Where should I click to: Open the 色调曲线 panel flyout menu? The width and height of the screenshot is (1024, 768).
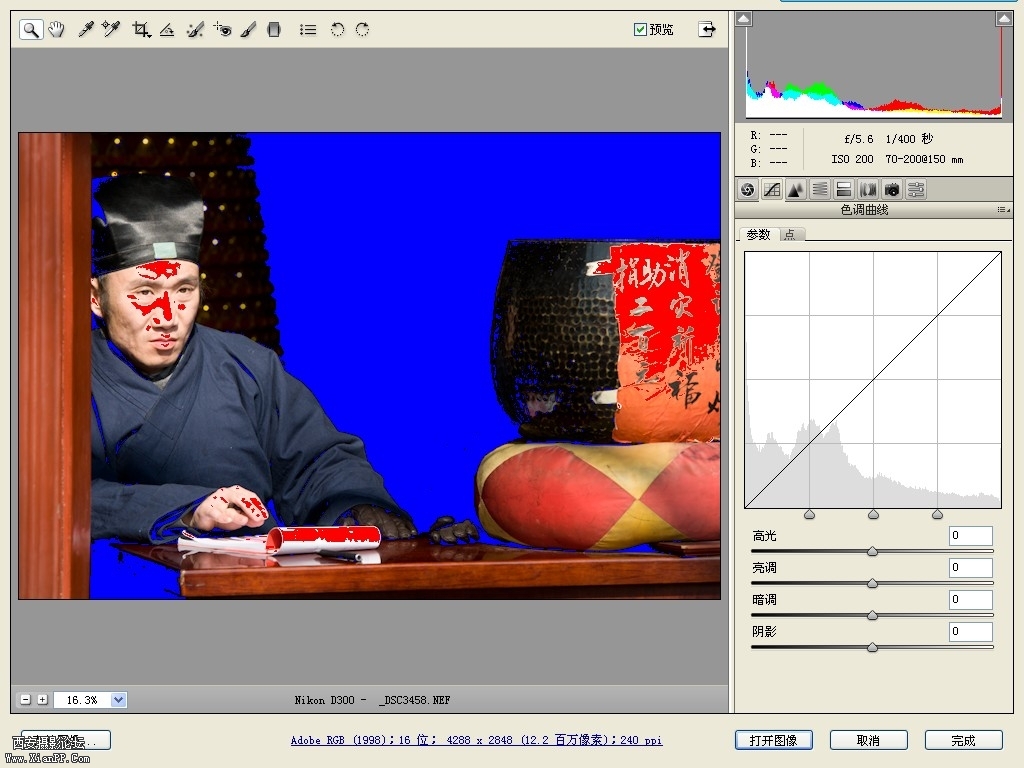1003,210
